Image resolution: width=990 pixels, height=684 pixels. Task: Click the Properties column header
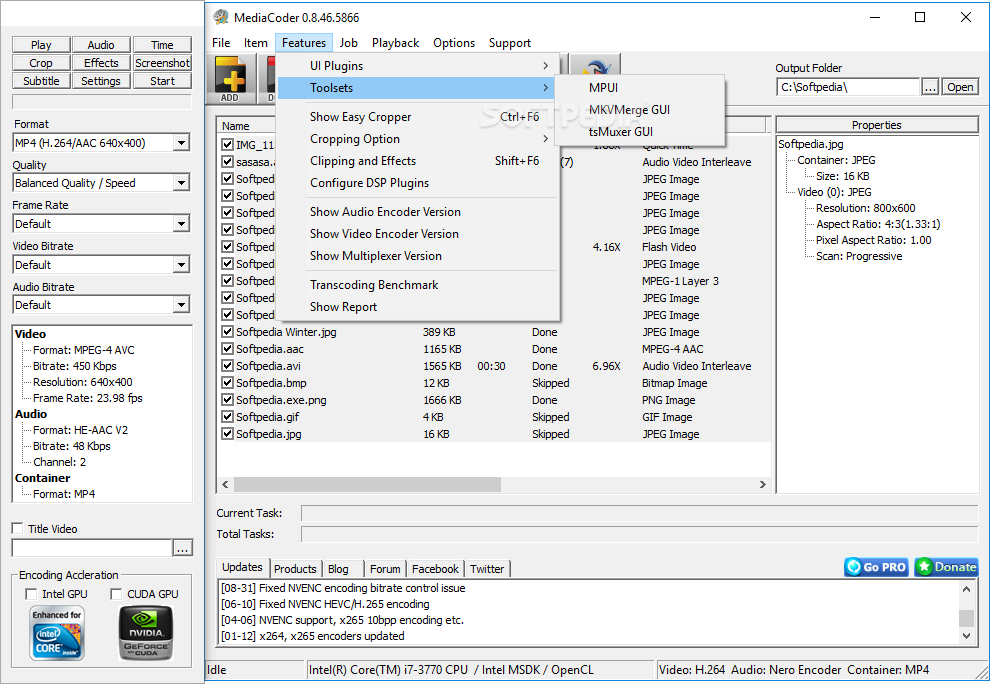(877, 125)
